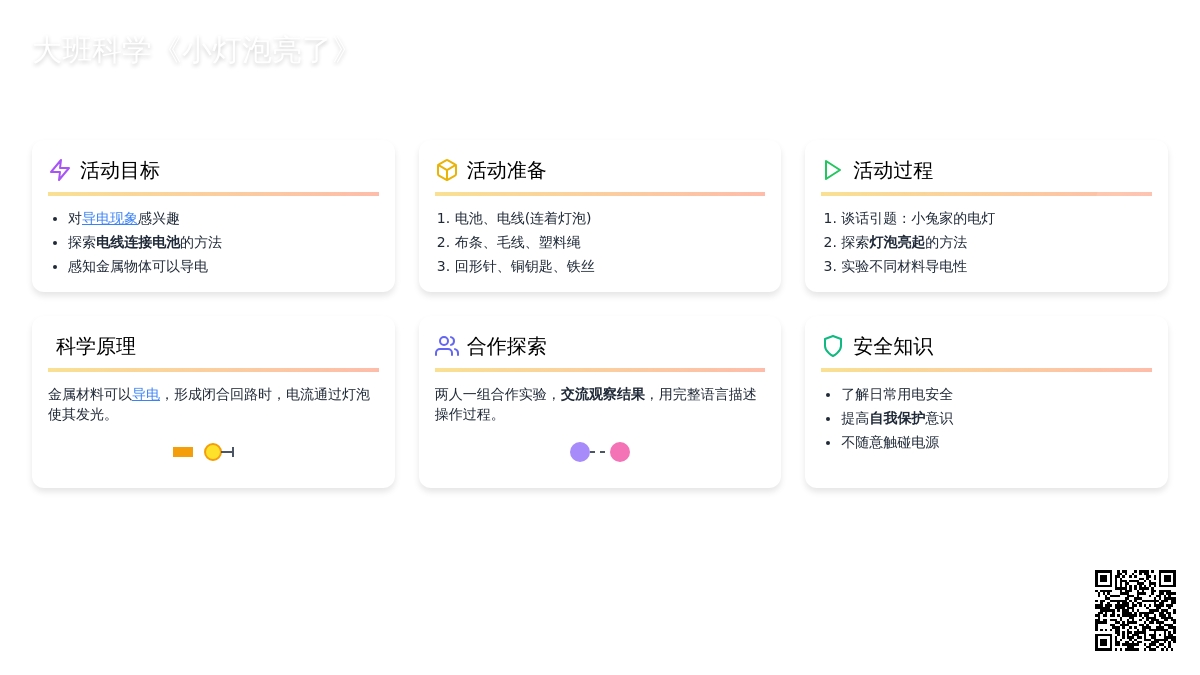Select the people icon next to 合作探索

tap(447, 346)
